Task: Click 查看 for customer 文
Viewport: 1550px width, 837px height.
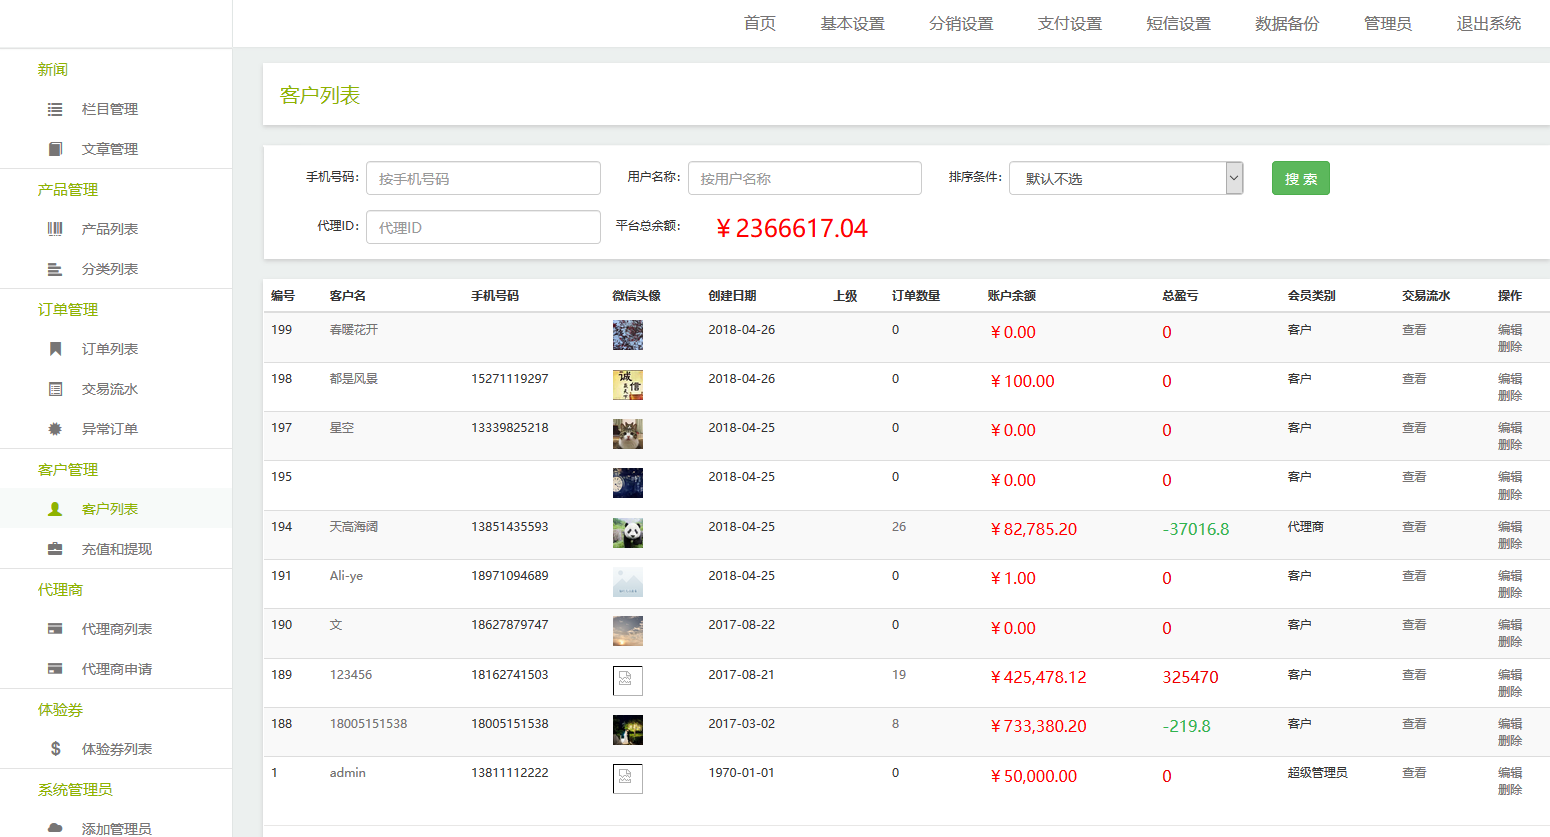Action: (1414, 625)
